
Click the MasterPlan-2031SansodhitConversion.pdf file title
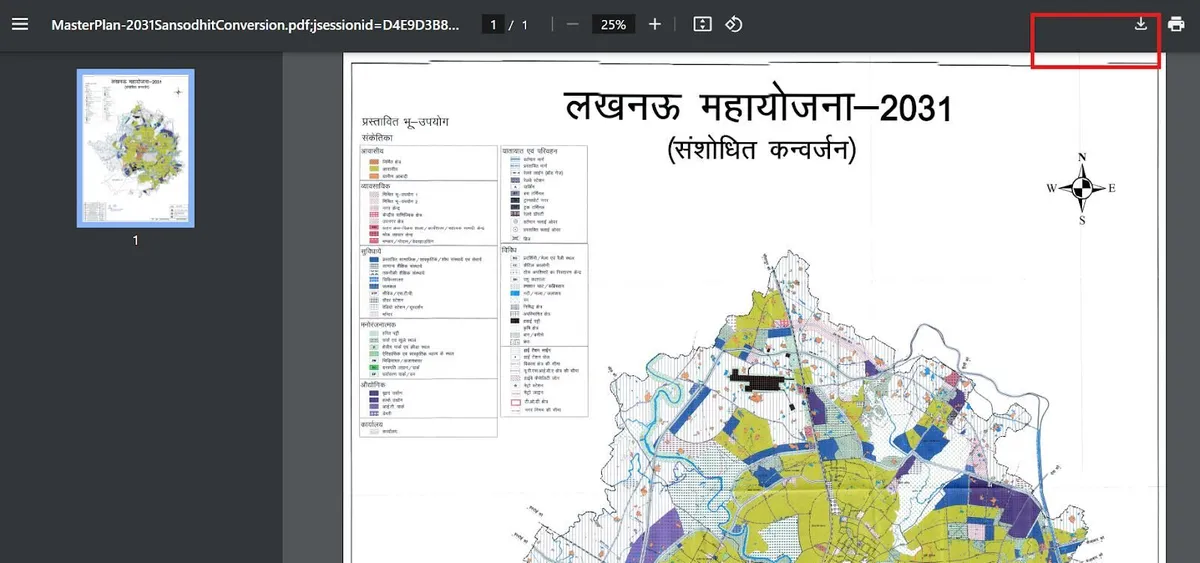[x=255, y=24]
